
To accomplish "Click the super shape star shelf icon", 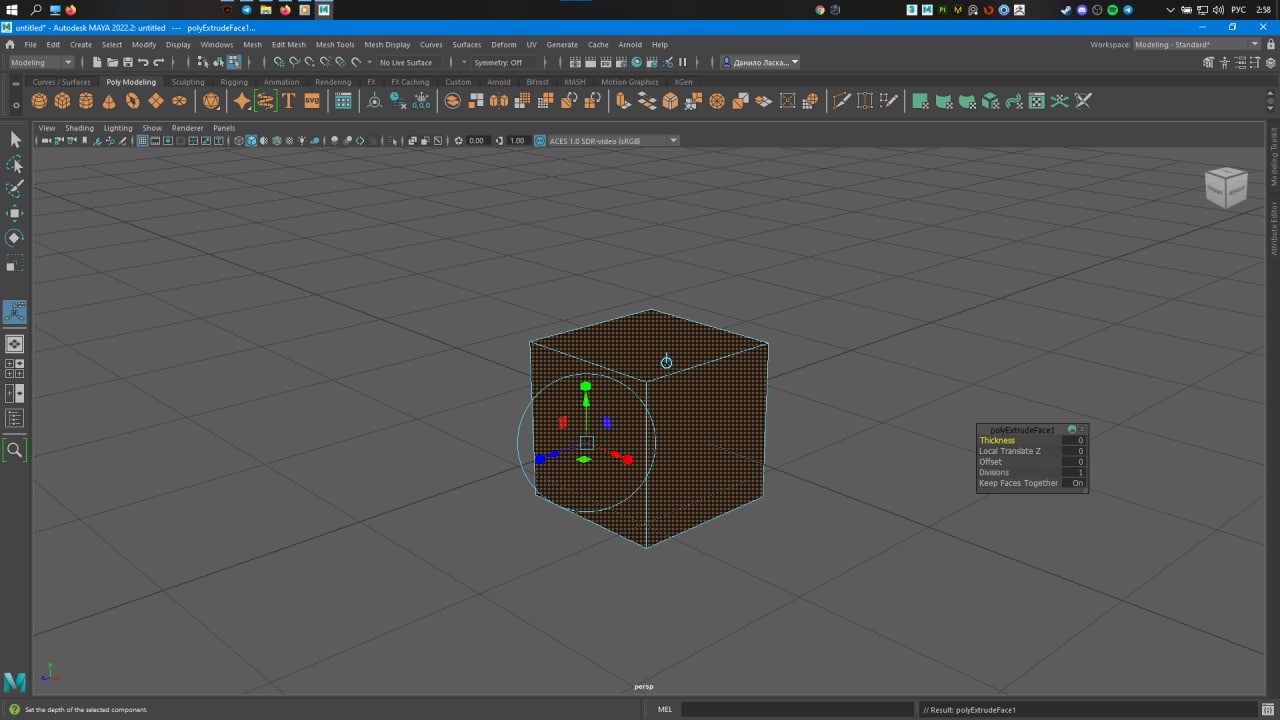I will click(x=242, y=101).
